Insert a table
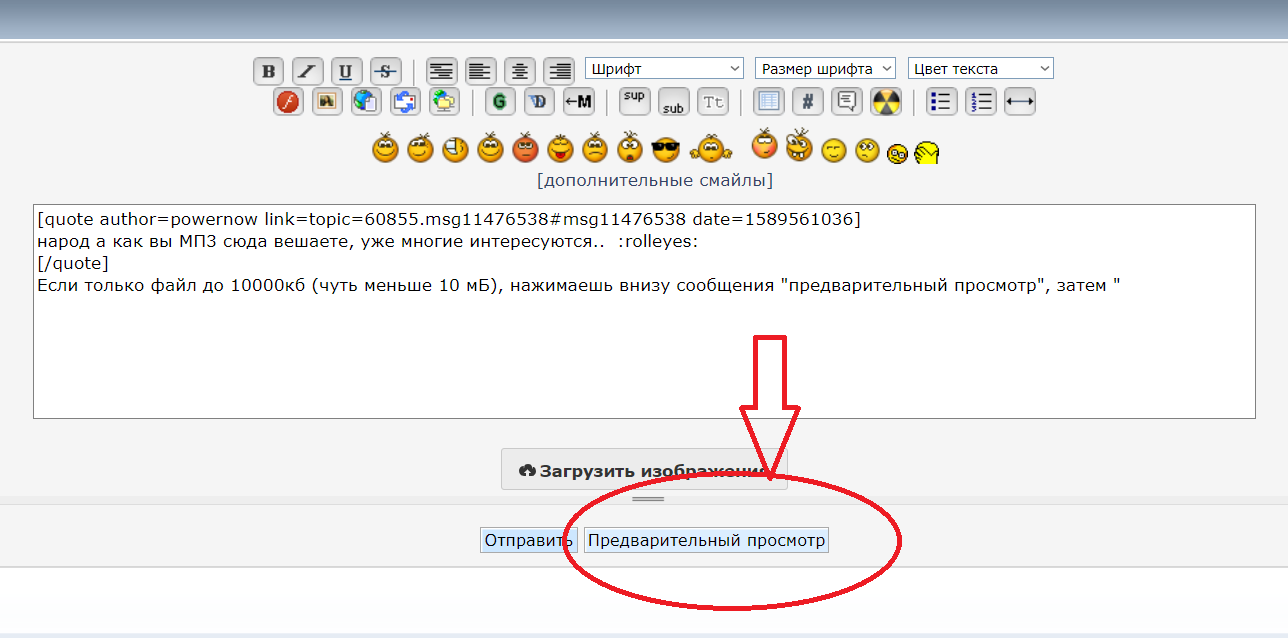The image size is (1288, 638). click(769, 101)
